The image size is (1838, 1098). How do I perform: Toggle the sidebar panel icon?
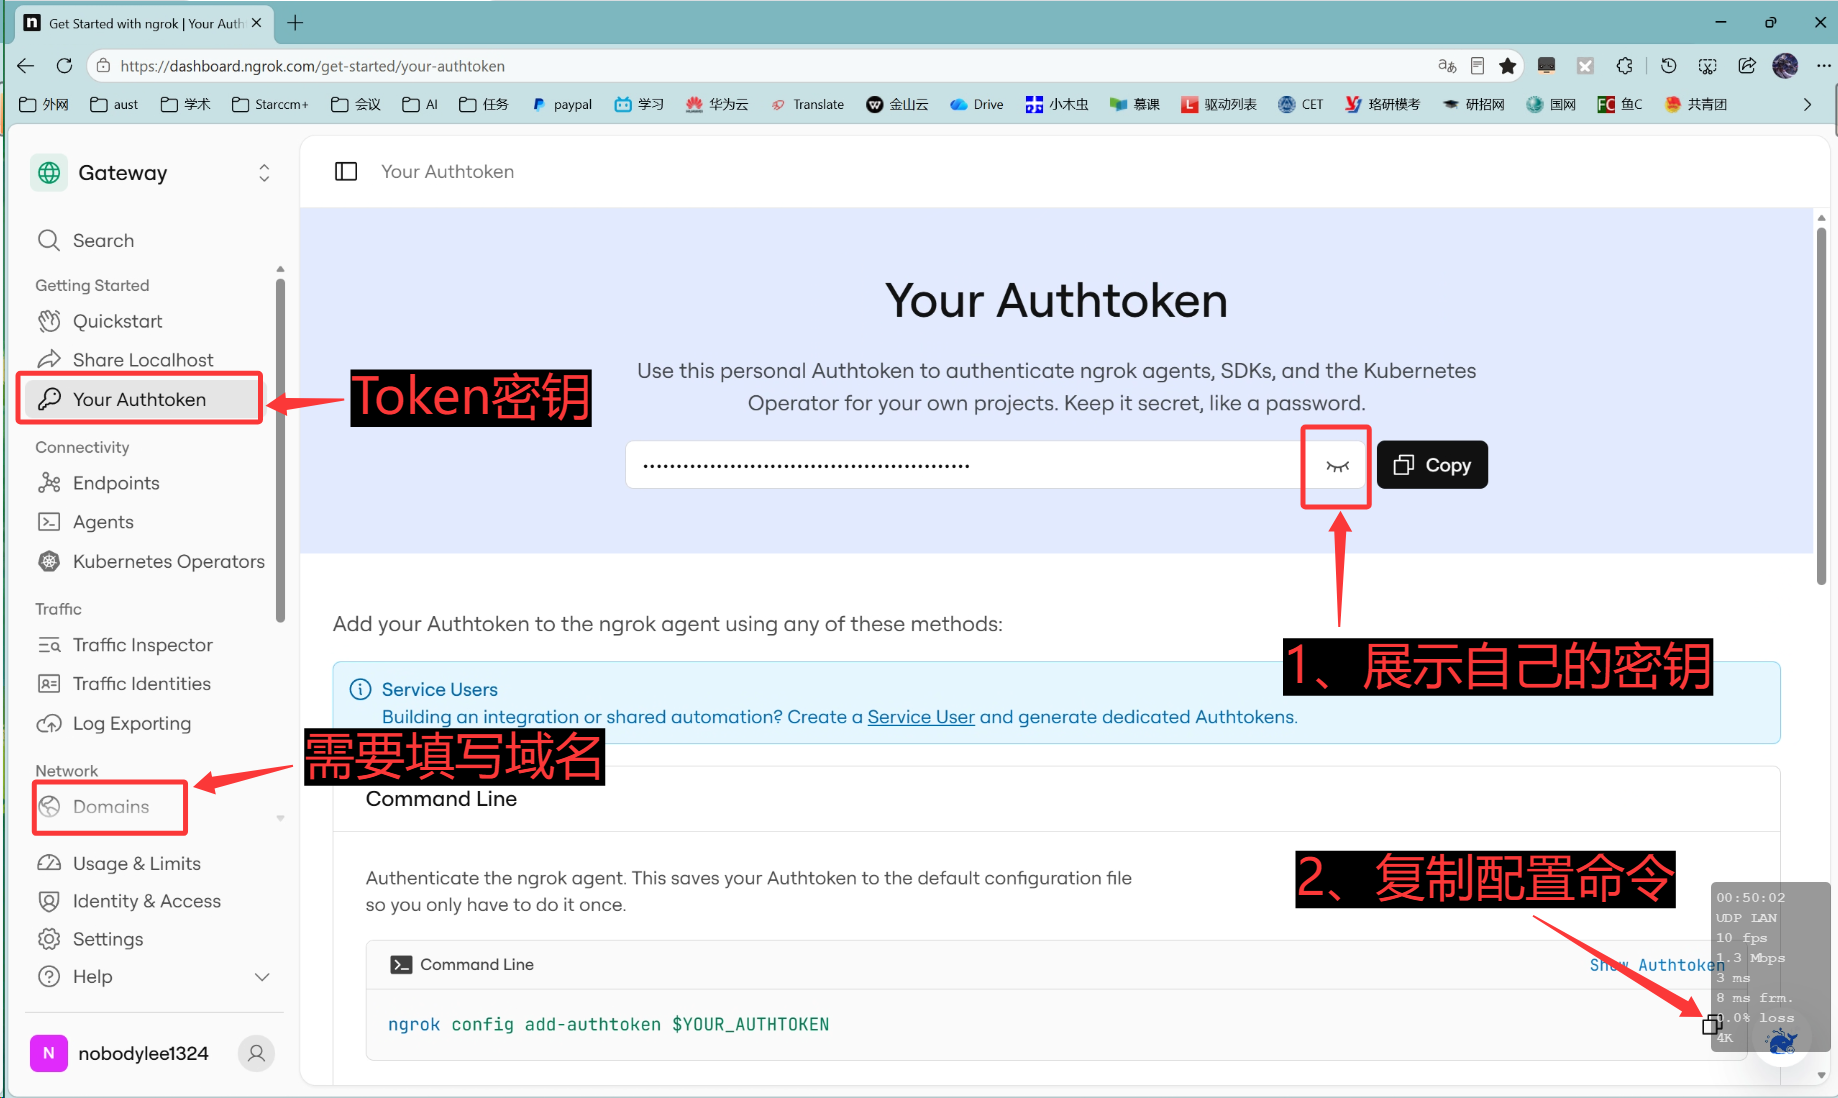click(x=346, y=172)
